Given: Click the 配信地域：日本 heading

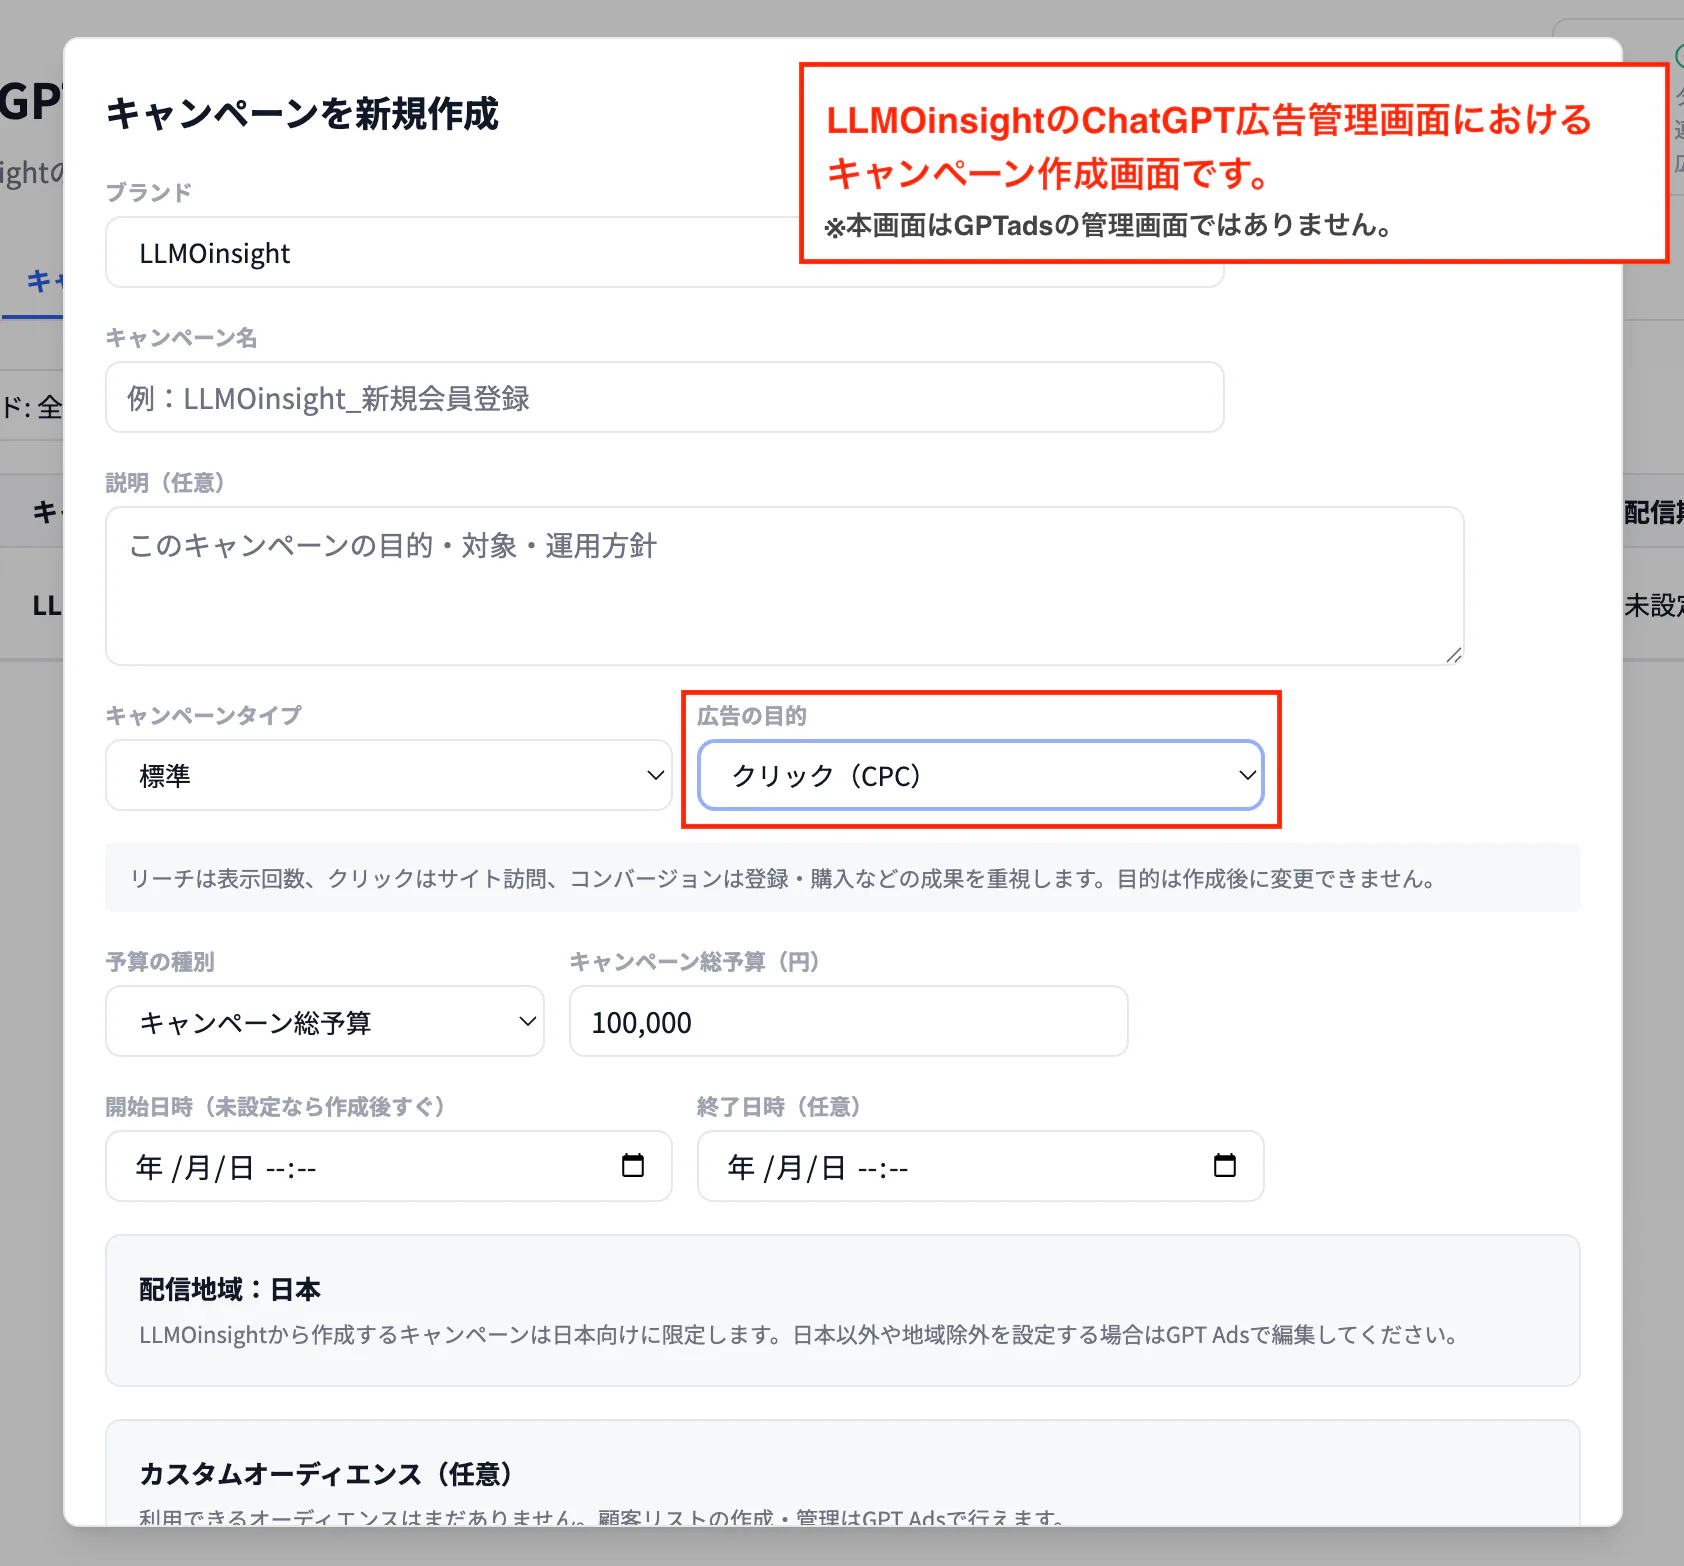Looking at the screenshot, I should (x=230, y=1289).
